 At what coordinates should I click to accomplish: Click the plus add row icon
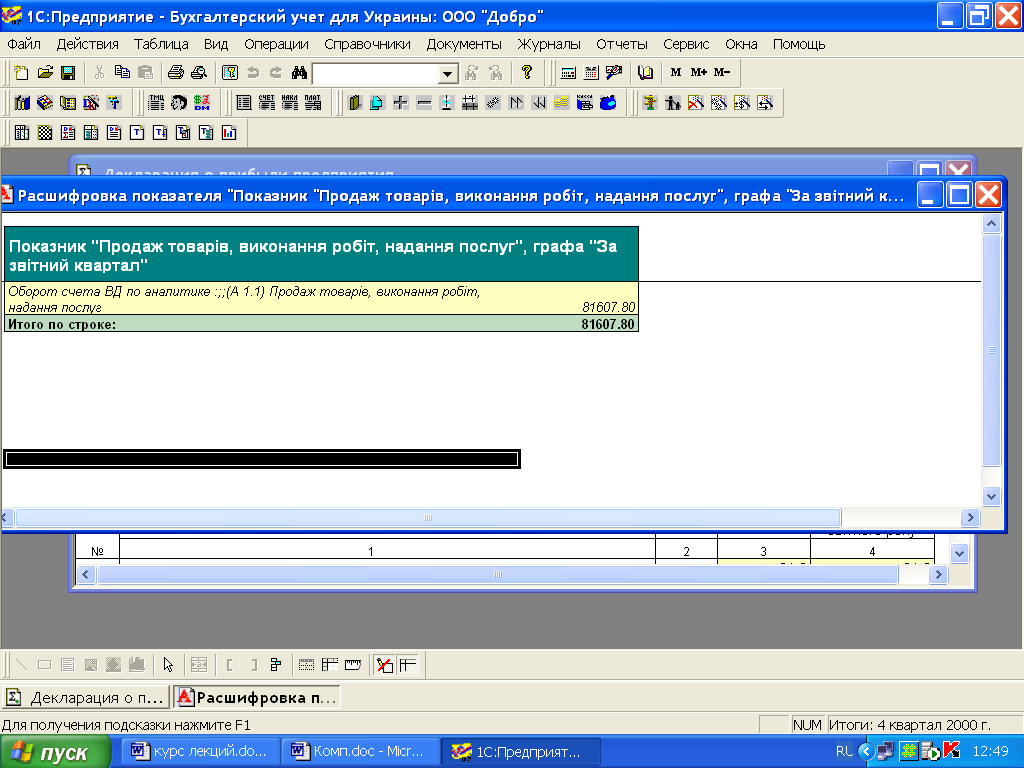tap(400, 103)
